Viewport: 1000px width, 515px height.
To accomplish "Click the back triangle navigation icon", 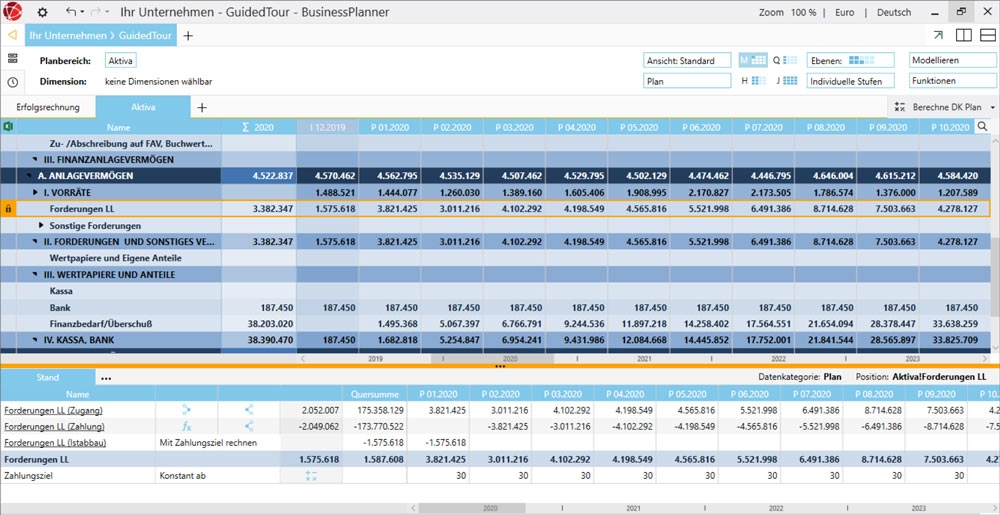I will (12, 35).
